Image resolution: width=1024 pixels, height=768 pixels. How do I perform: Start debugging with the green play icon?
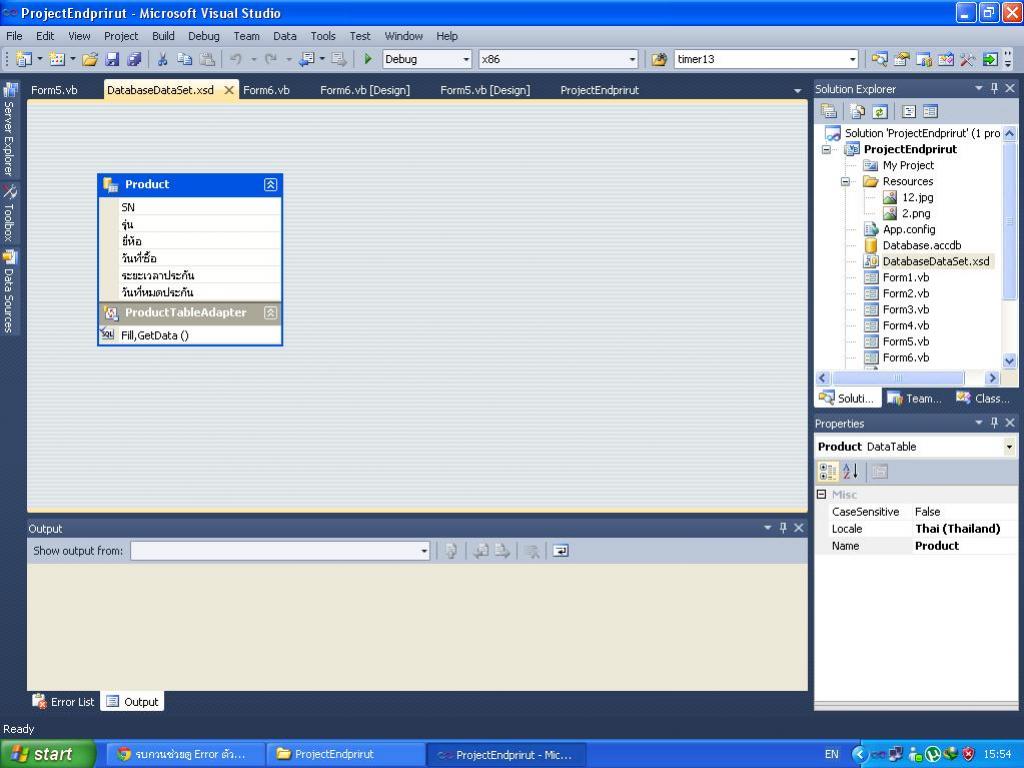pyautogui.click(x=368, y=59)
